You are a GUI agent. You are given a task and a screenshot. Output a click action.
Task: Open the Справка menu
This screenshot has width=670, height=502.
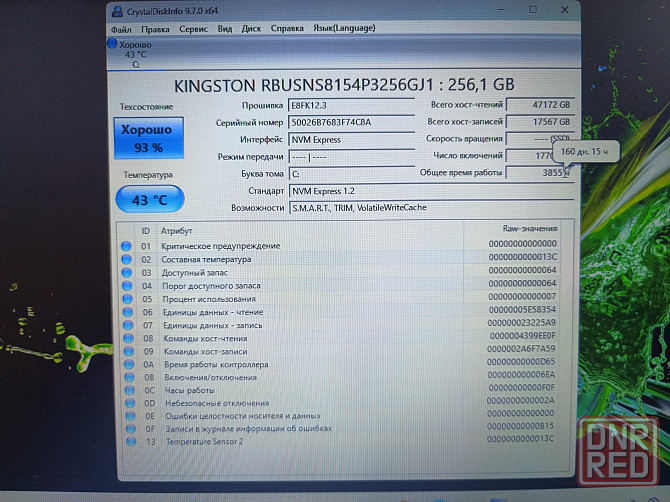point(287,28)
